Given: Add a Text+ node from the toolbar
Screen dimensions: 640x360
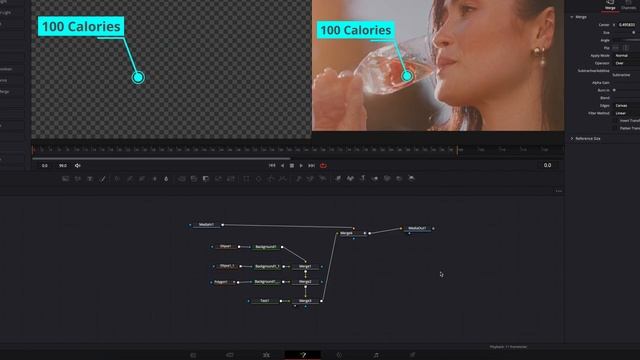Looking at the screenshot, I should click(x=90, y=179).
